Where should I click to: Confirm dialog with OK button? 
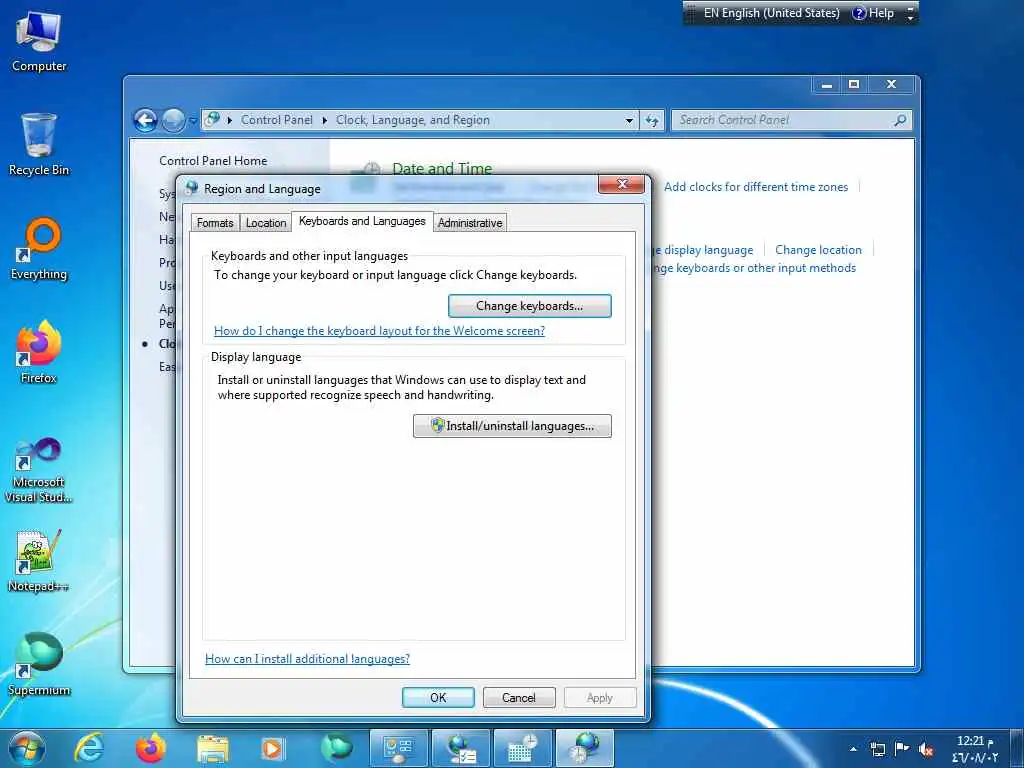pos(438,697)
